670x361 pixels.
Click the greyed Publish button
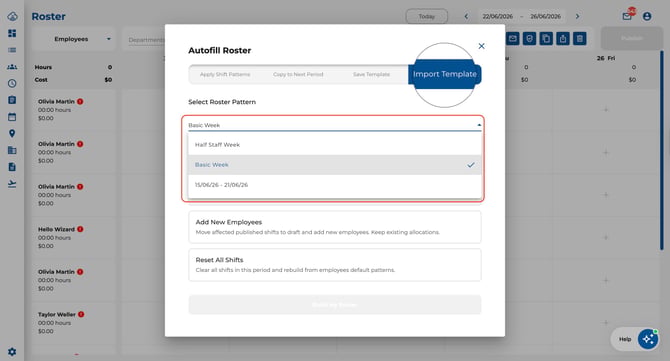[x=632, y=38]
